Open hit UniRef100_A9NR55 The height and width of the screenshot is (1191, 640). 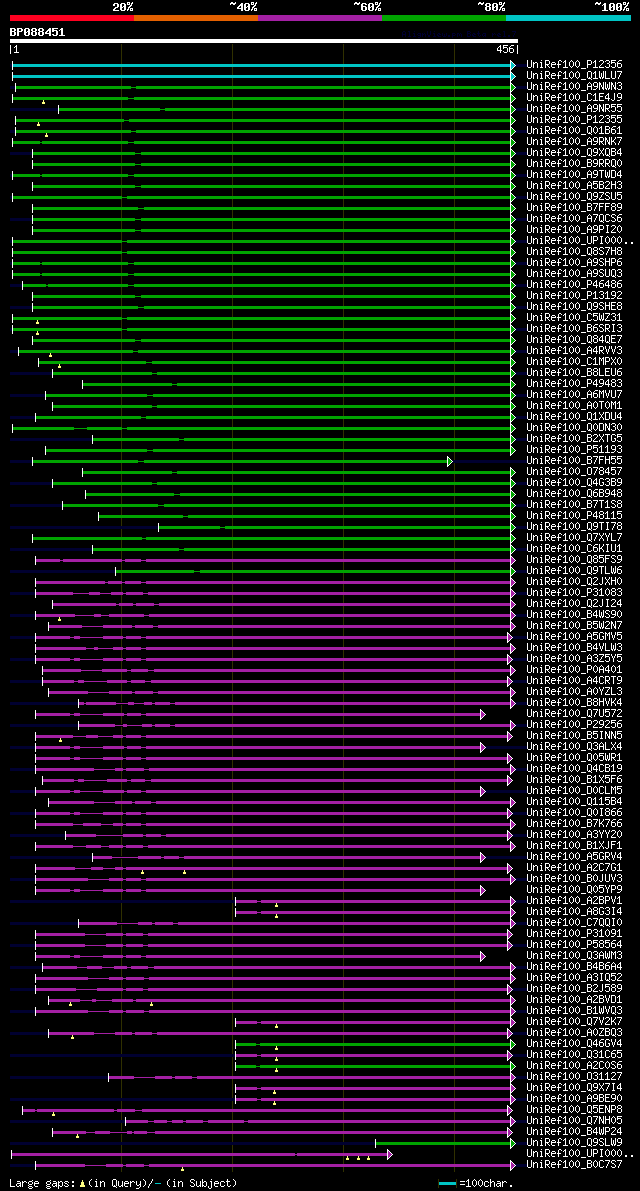coord(574,109)
